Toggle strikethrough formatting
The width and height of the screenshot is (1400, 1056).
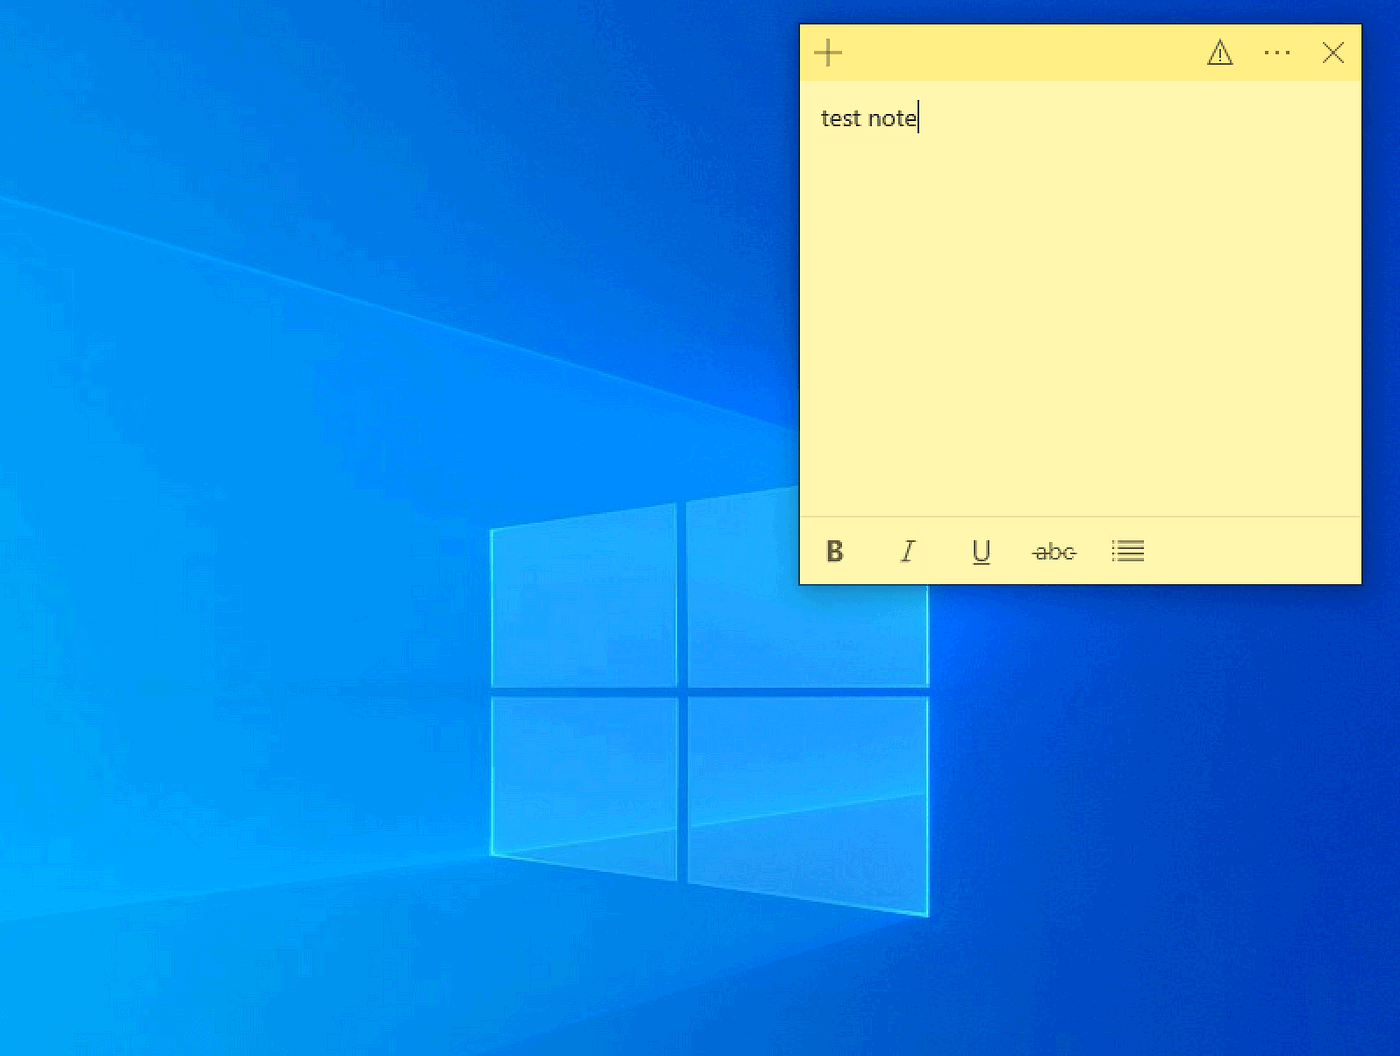(1054, 551)
